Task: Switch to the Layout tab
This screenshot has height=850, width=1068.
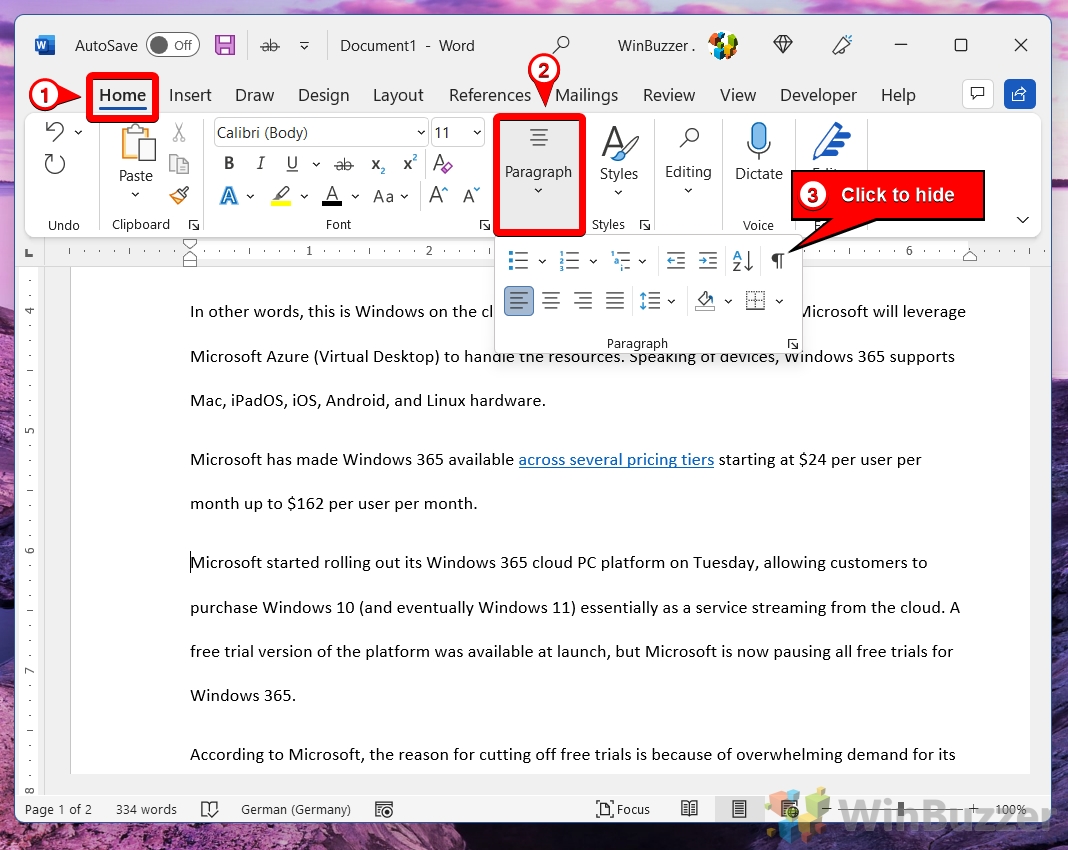Action: (x=398, y=95)
